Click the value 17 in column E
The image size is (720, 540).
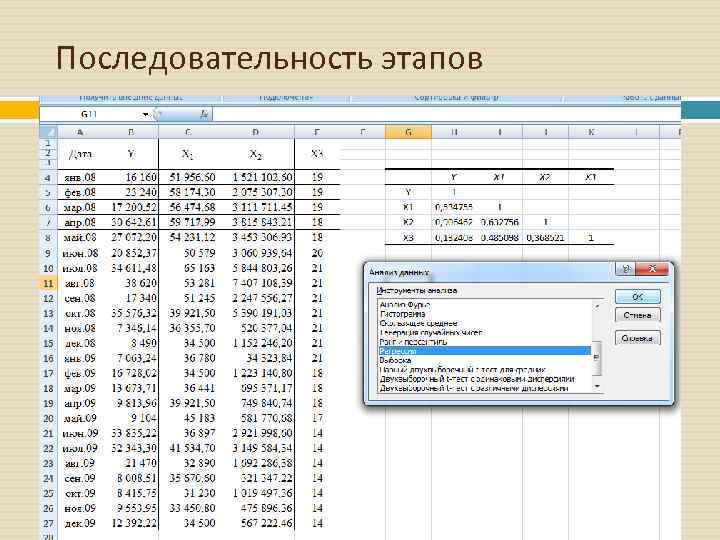tap(317, 418)
